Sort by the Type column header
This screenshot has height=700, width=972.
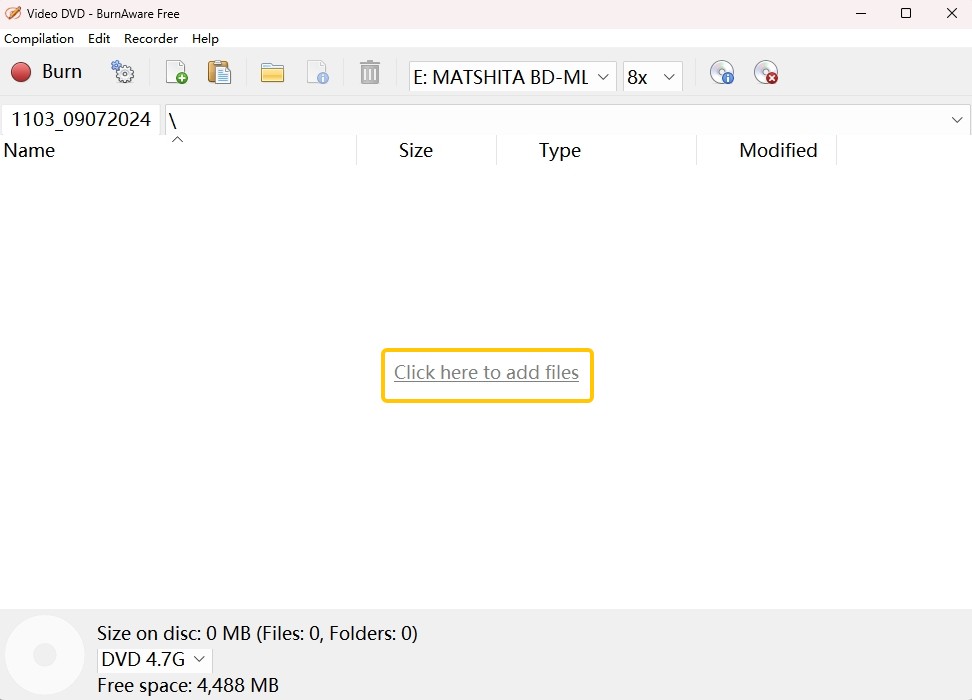tap(596, 150)
